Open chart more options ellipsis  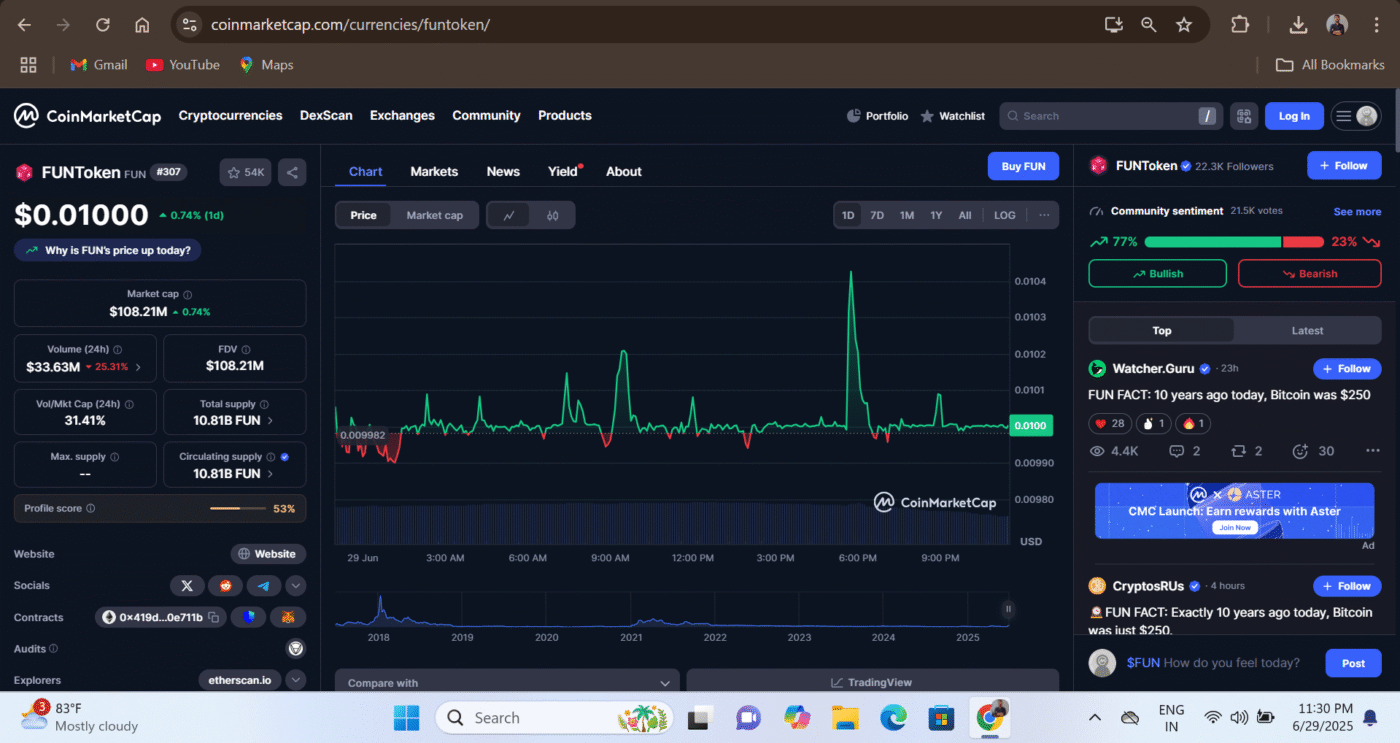coord(1044,215)
